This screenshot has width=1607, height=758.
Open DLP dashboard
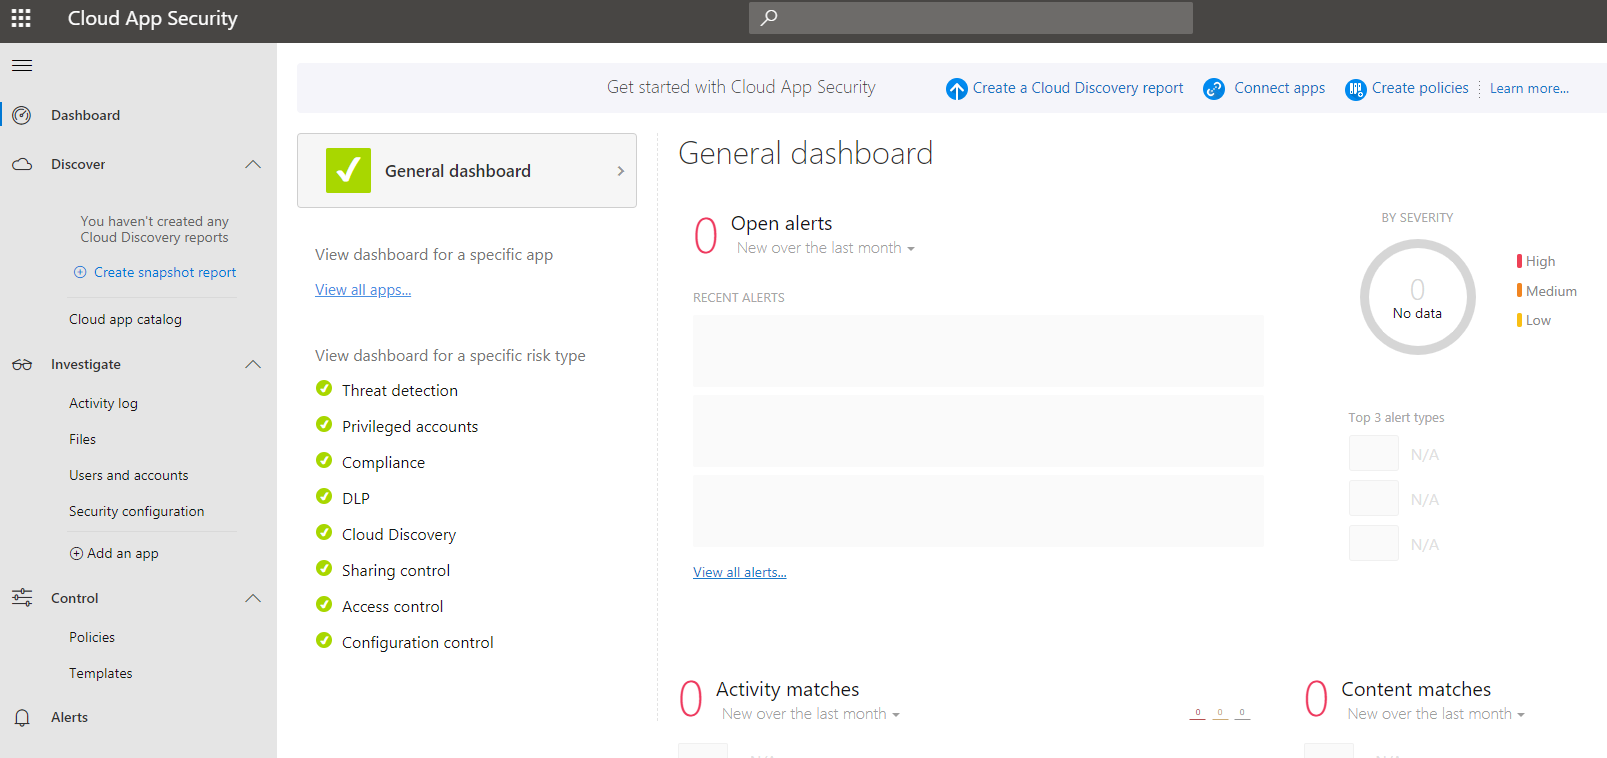pos(356,499)
